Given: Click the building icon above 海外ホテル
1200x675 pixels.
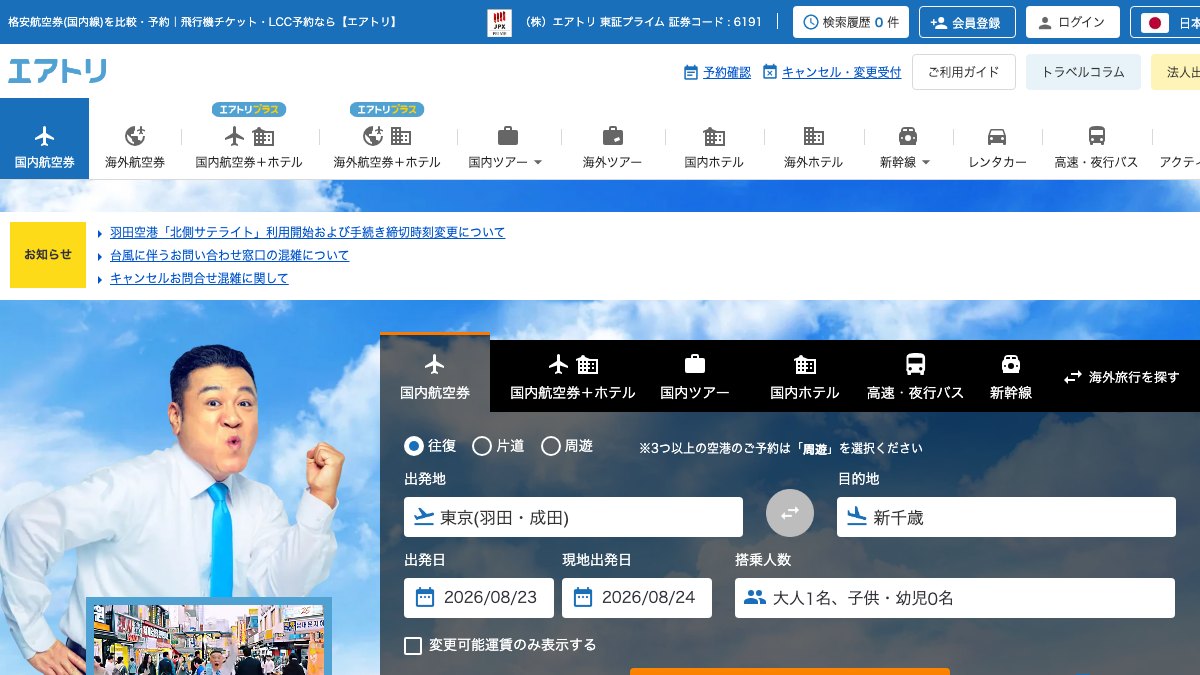Looking at the screenshot, I should [814, 136].
